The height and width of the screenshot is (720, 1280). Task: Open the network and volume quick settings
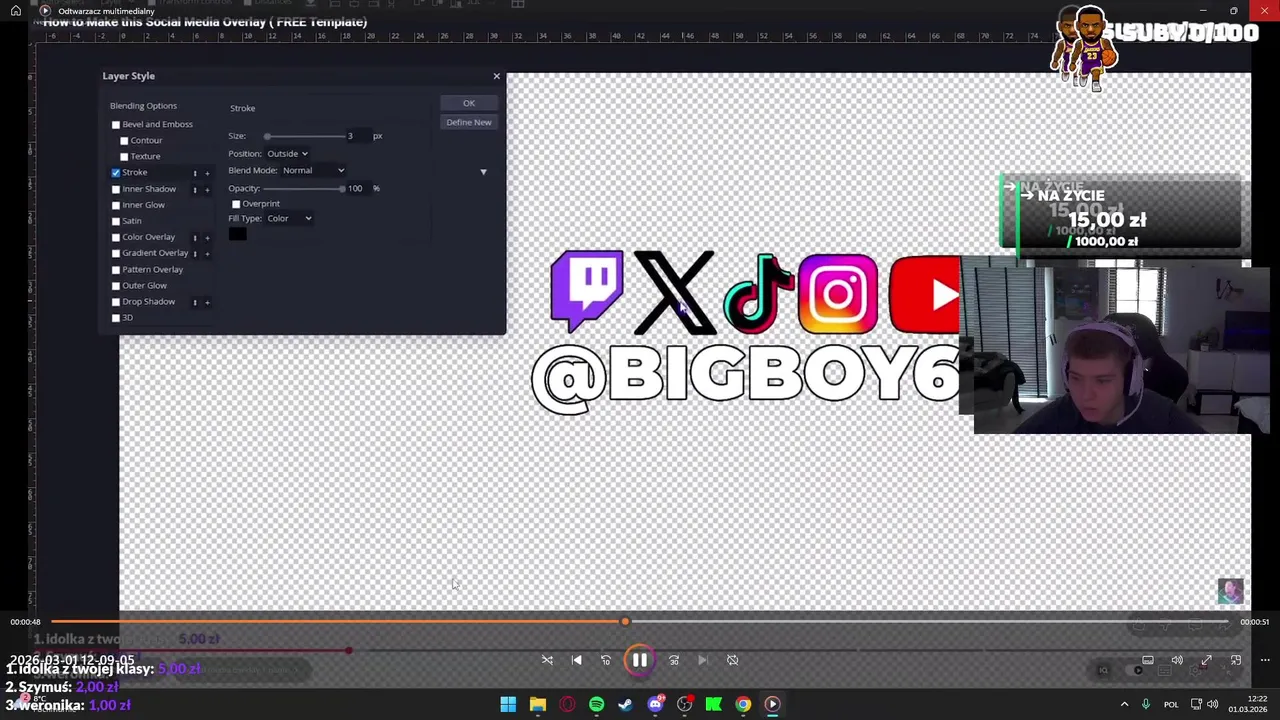click(x=1204, y=704)
